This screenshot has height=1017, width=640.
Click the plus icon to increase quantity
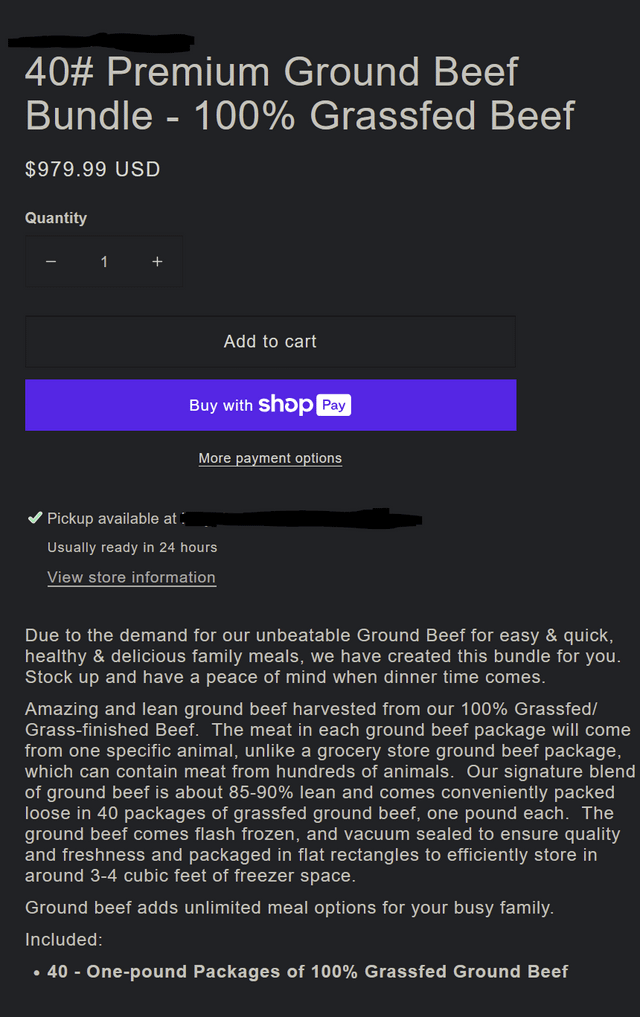(x=157, y=262)
